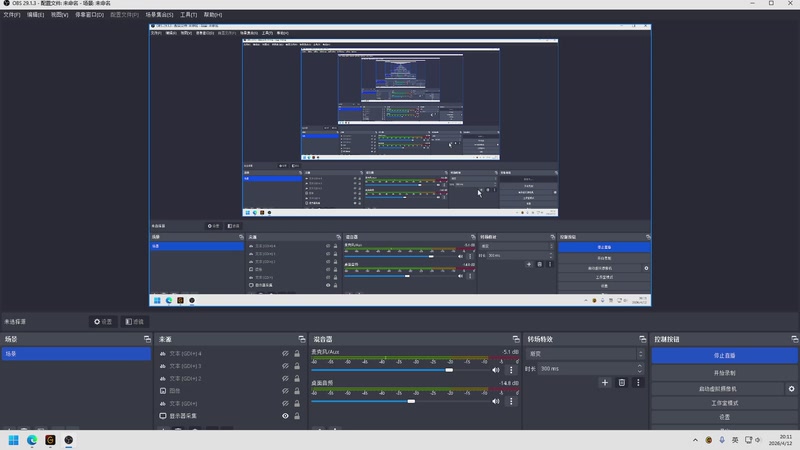Hide the display capture (显示器采集) source
800x450 pixels.
[285, 416]
